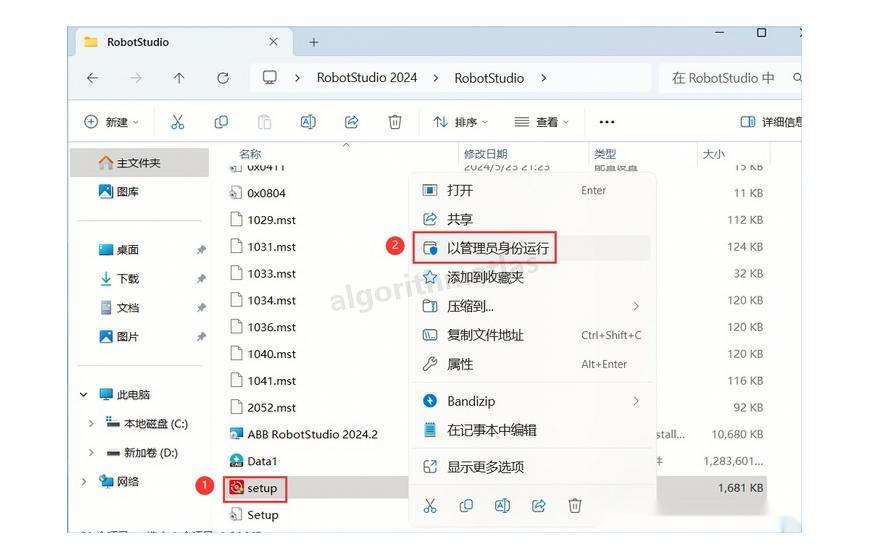Select the file 1029.mst
The height and width of the screenshot is (560, 869).
pyautogui.click(x=263, y=220)
